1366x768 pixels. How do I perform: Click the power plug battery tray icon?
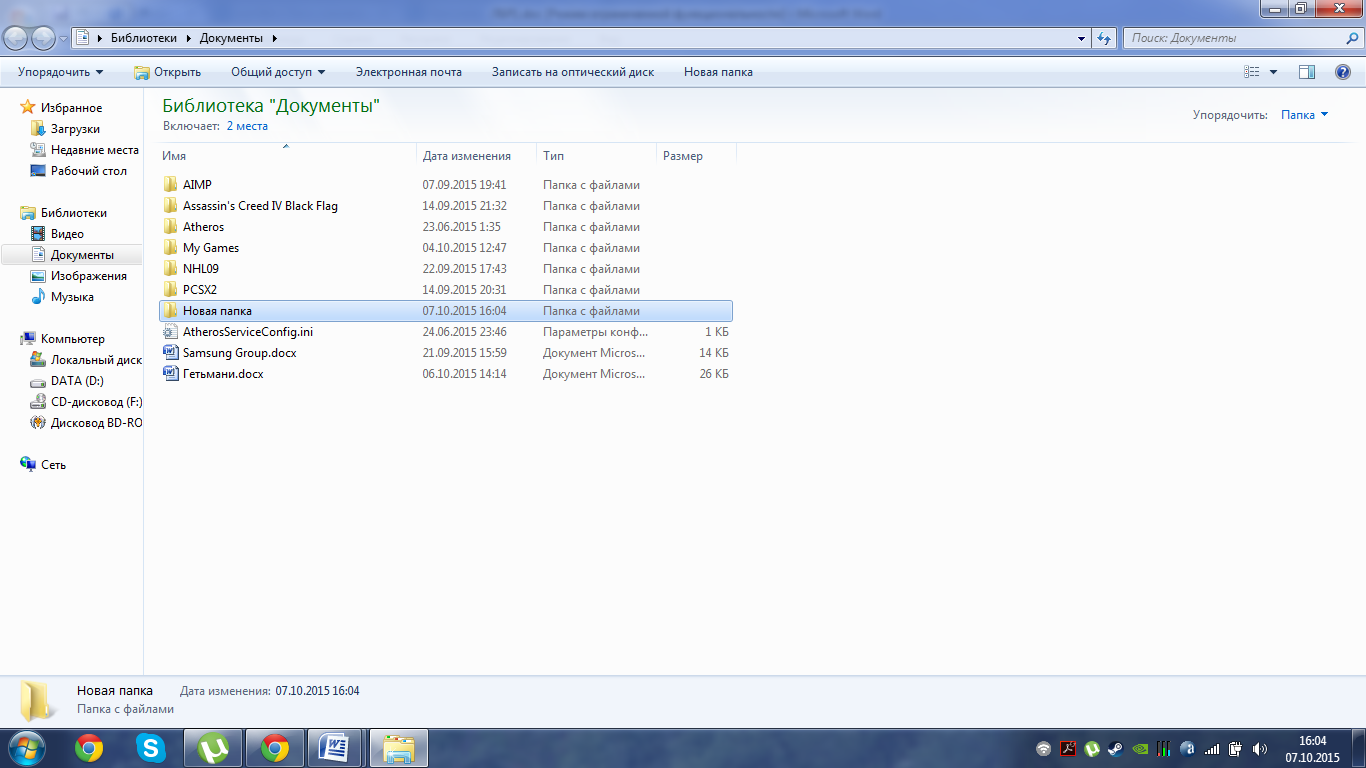[1235, 748]
